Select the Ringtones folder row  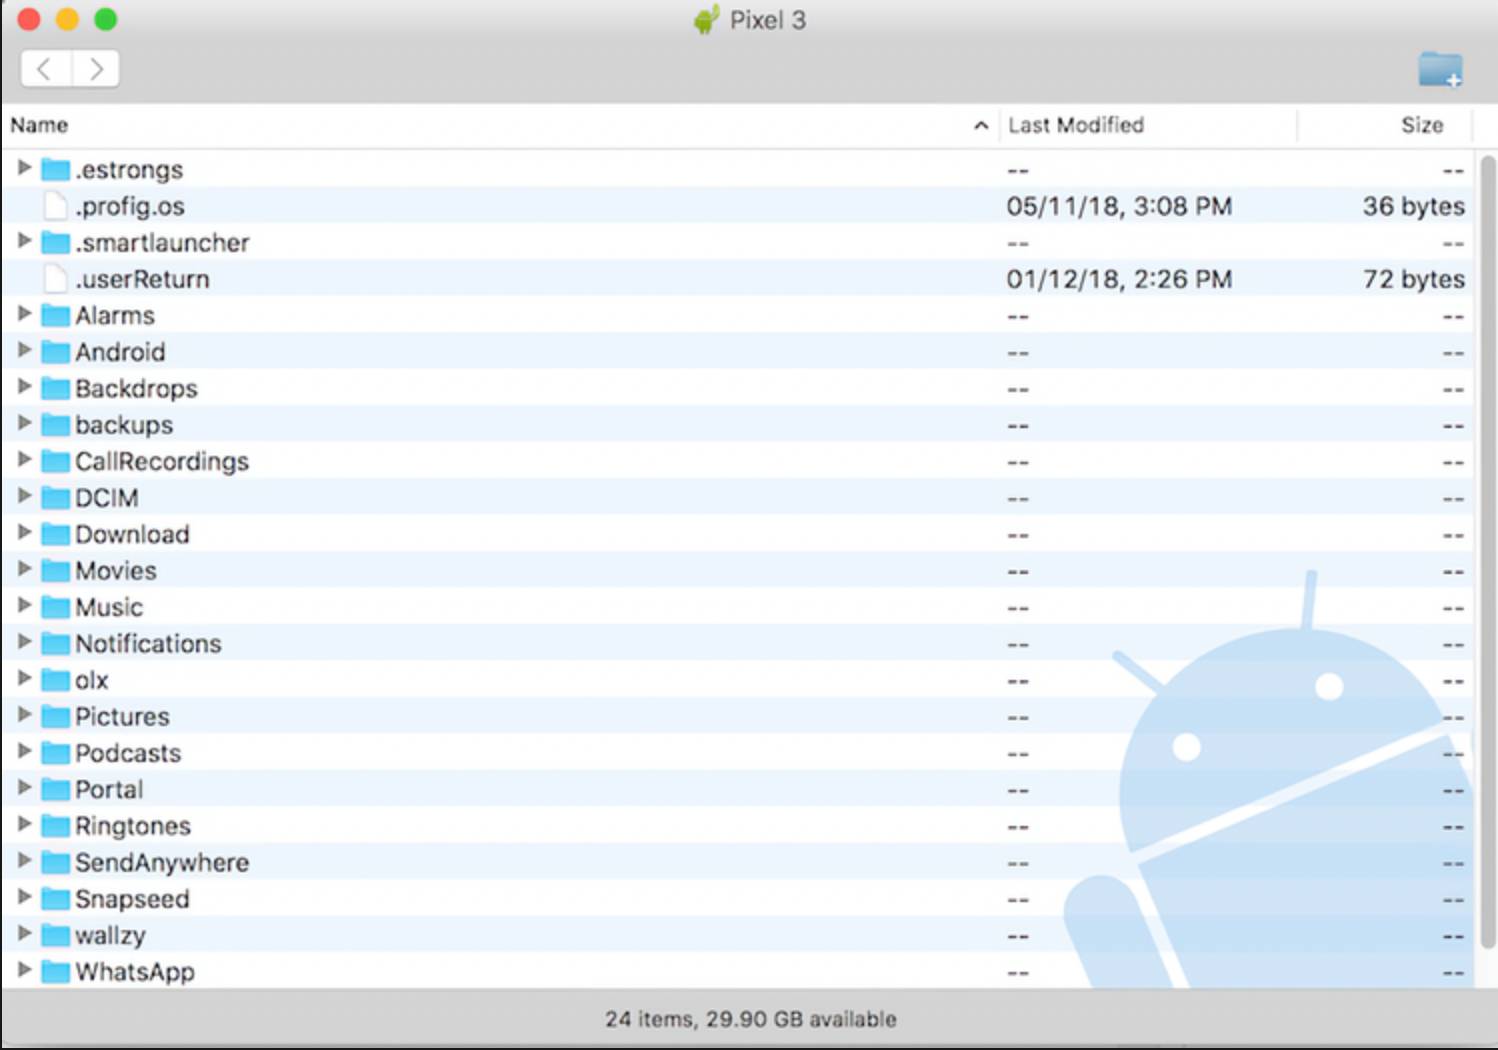pyautogui.click(x=132, y=825)
